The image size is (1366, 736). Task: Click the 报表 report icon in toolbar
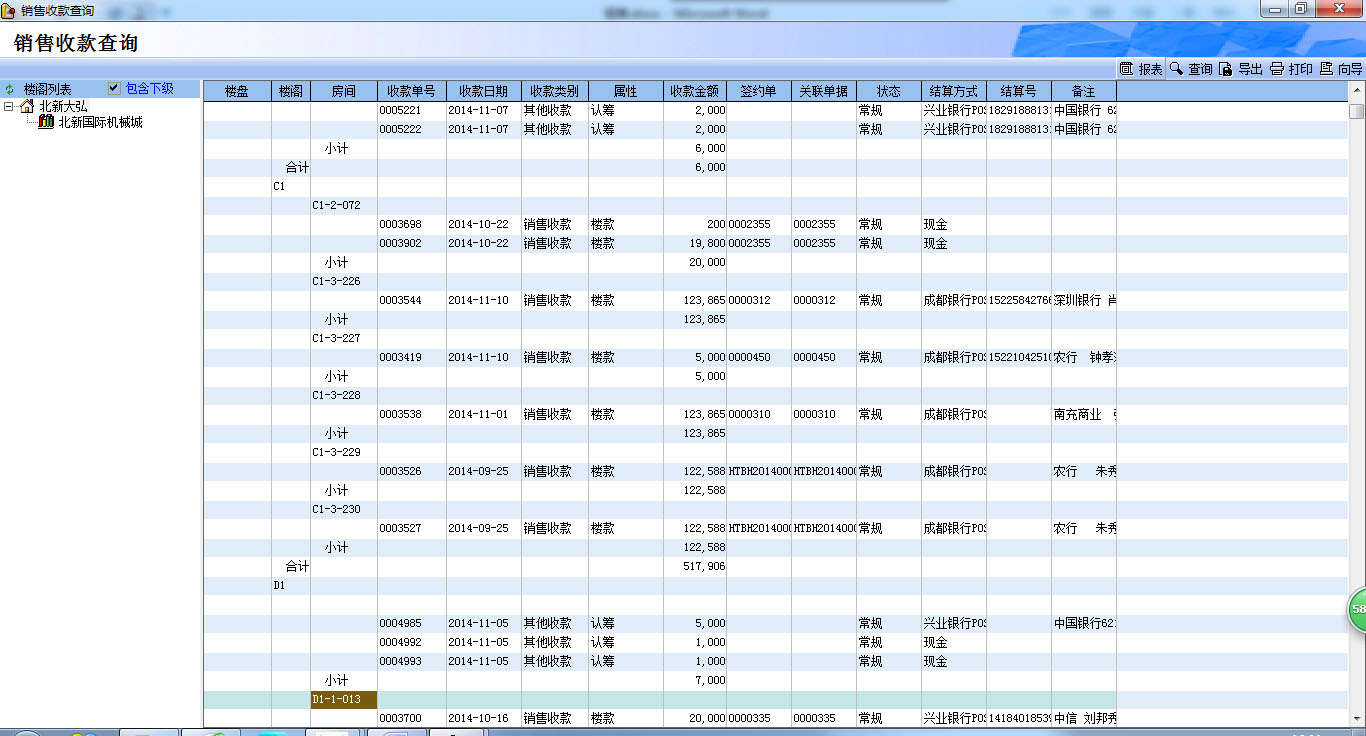point(1126,69)
